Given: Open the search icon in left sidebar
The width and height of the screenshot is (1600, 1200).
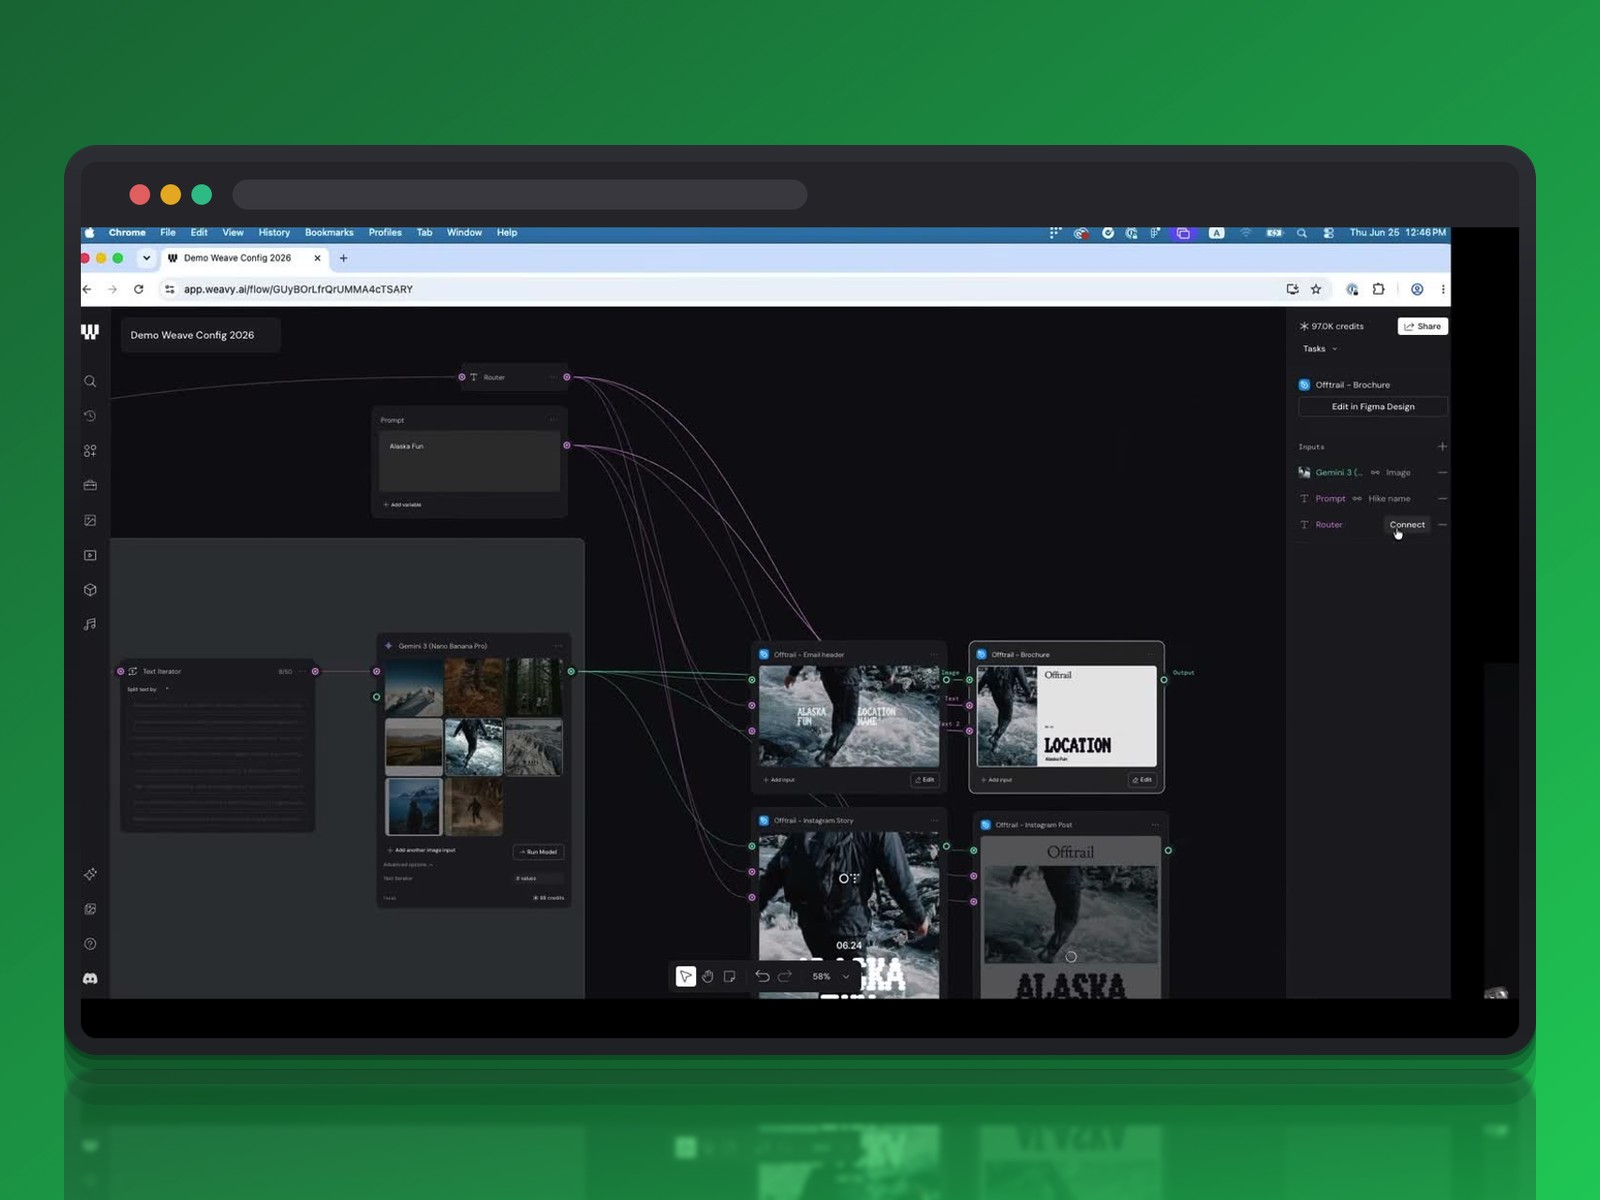Looking at the screenshot, I should (90, 381).
